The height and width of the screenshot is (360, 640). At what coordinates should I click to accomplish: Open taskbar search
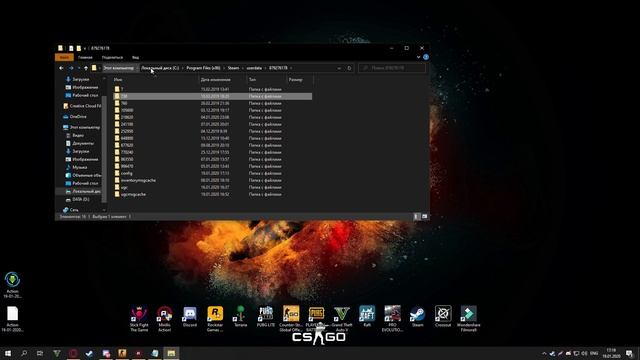[24, 353]
